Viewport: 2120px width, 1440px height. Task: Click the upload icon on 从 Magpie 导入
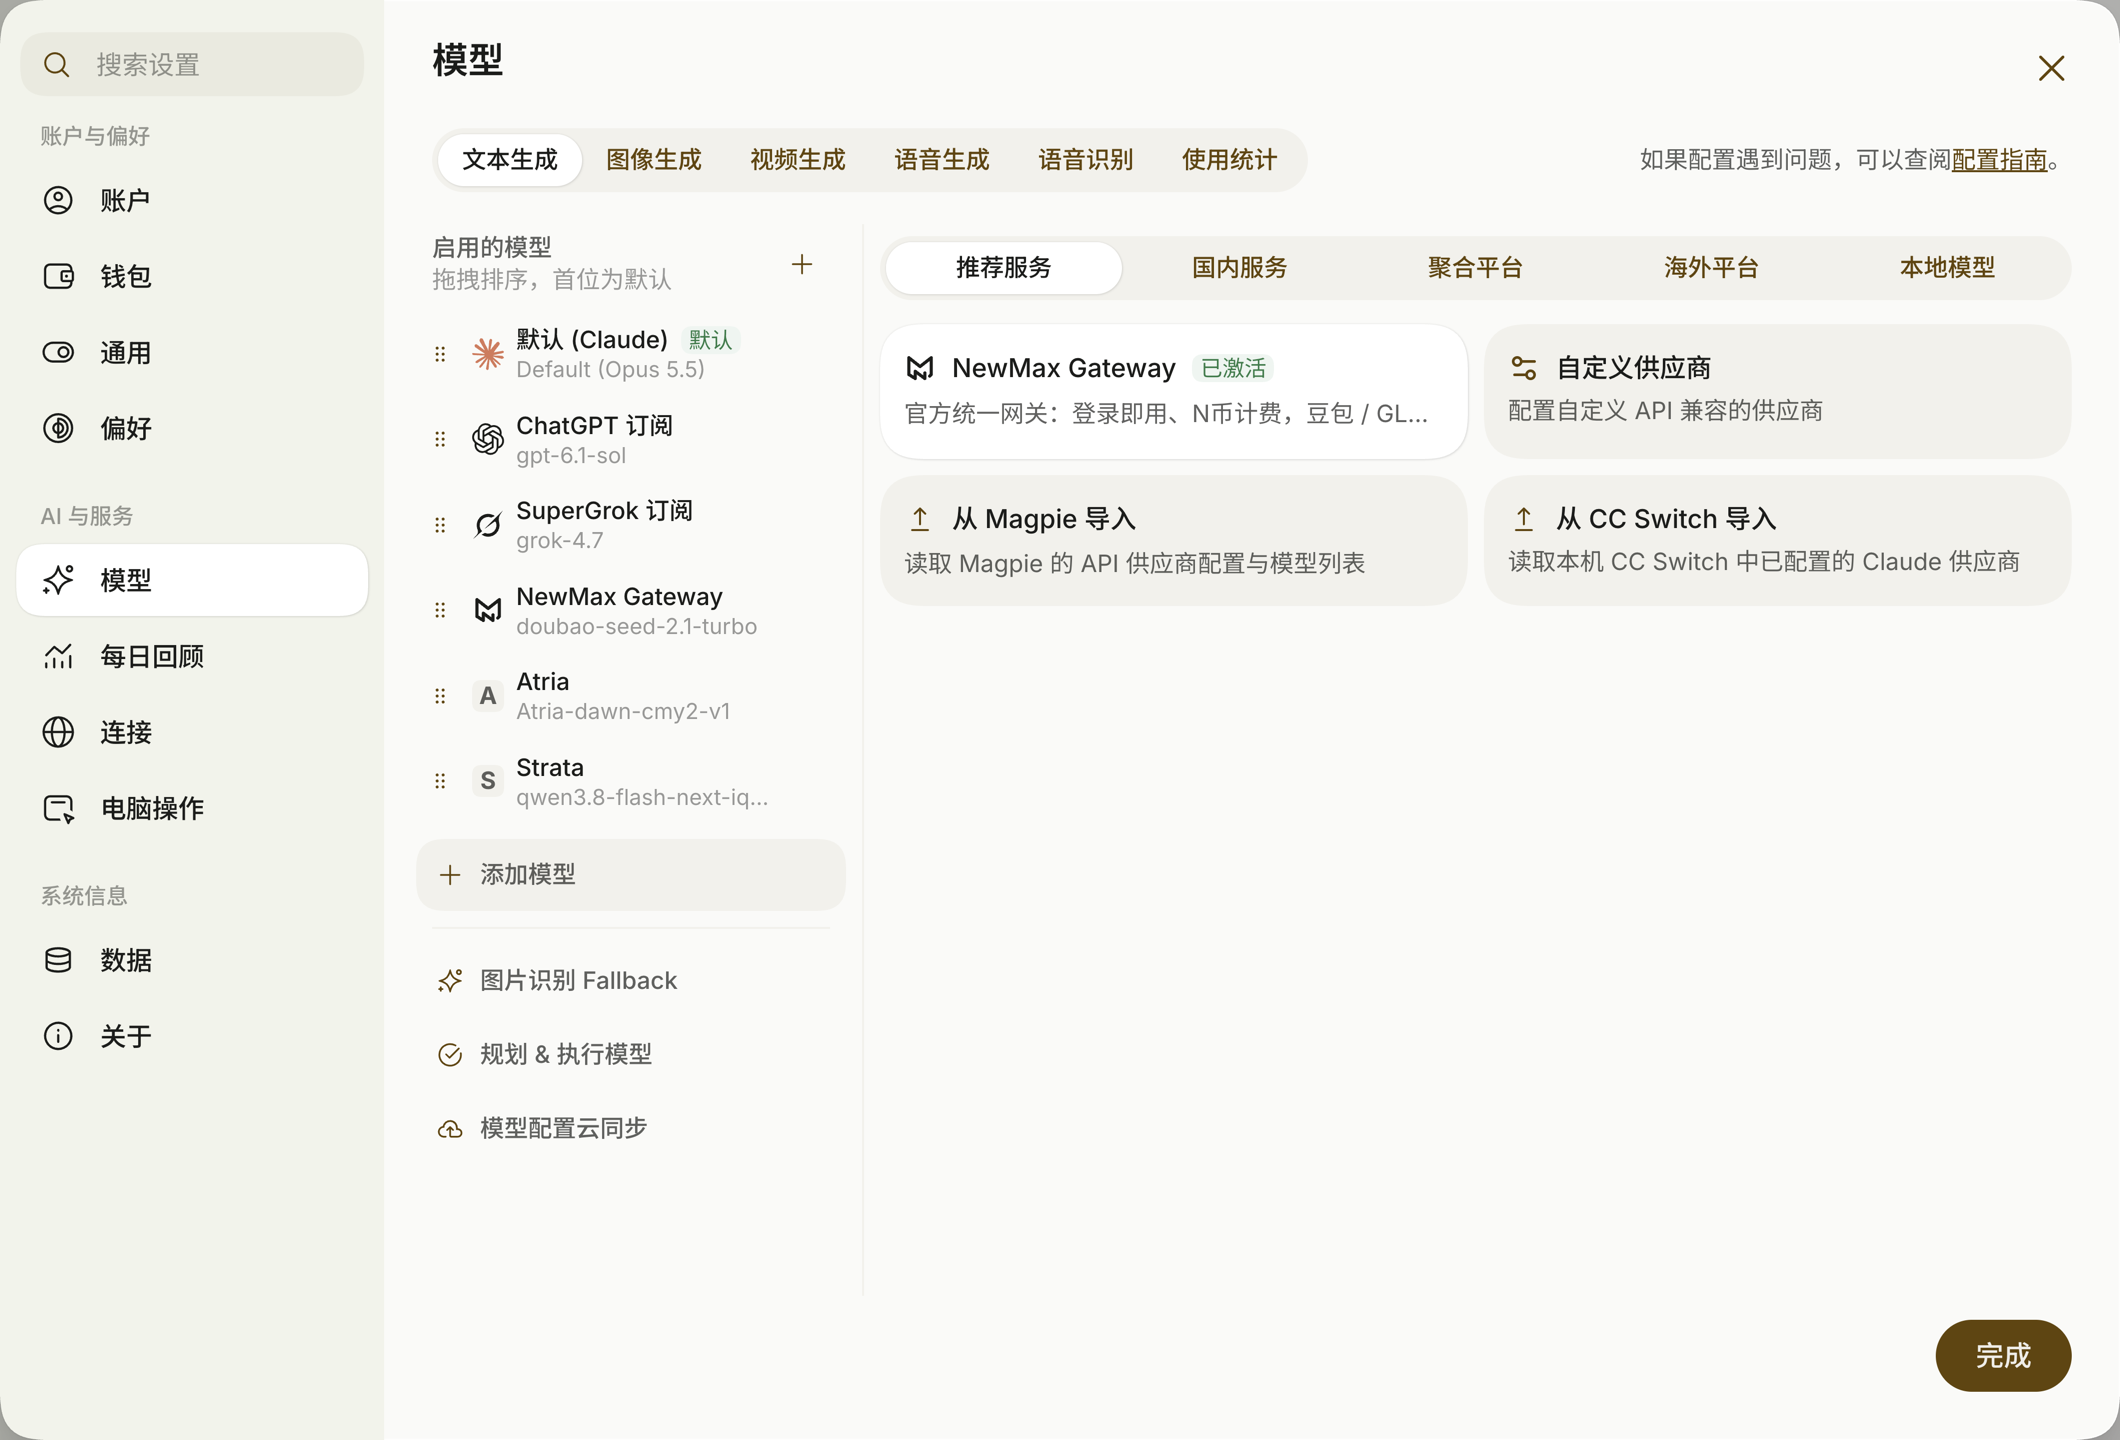click(920, 519)
